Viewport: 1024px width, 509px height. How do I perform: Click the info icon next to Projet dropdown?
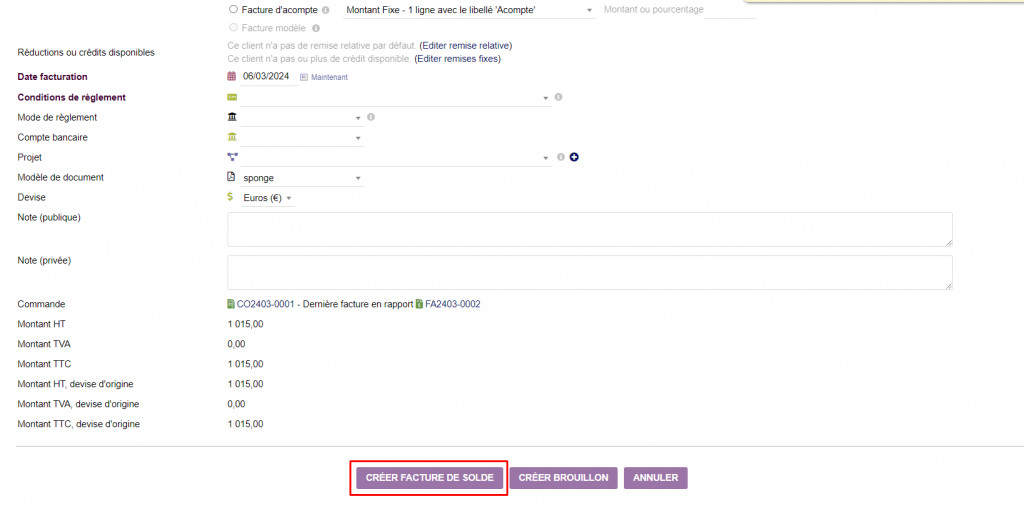point(561,157)
